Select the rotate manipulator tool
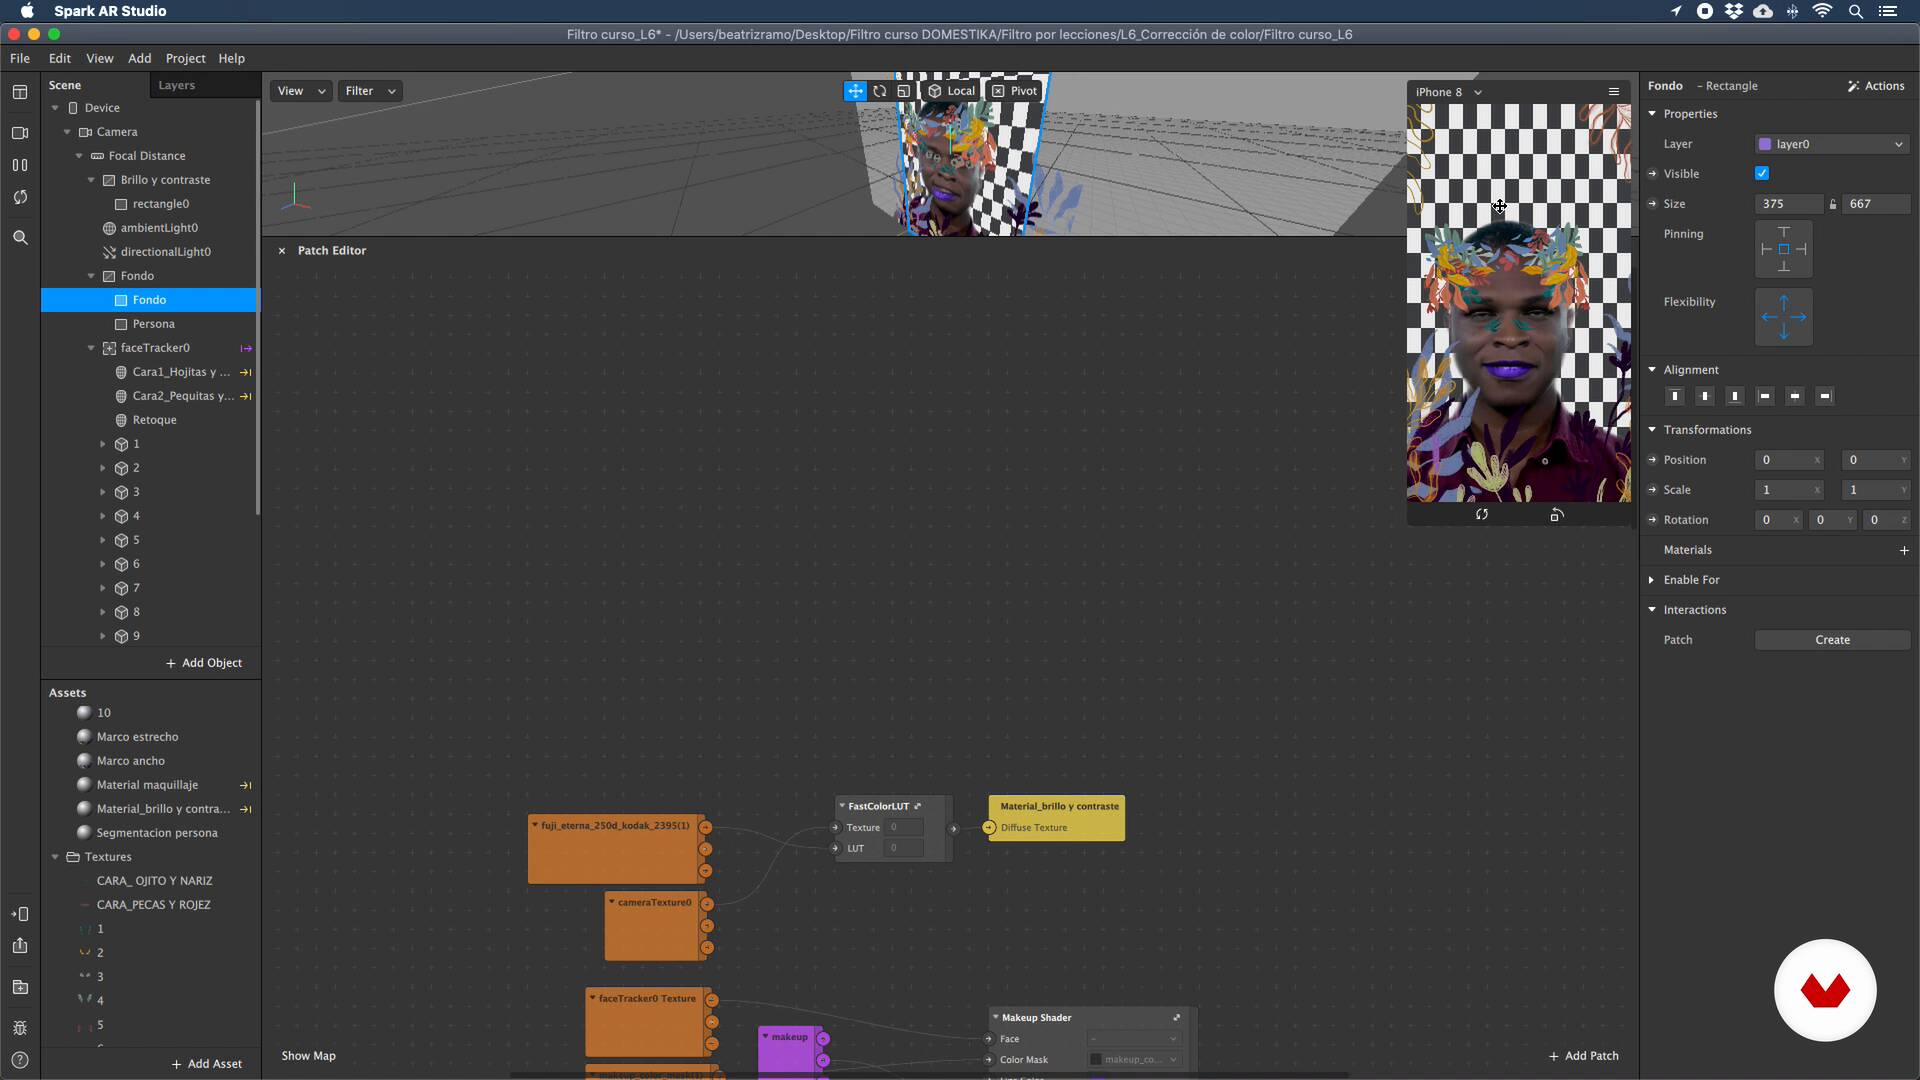 point(880,91)
